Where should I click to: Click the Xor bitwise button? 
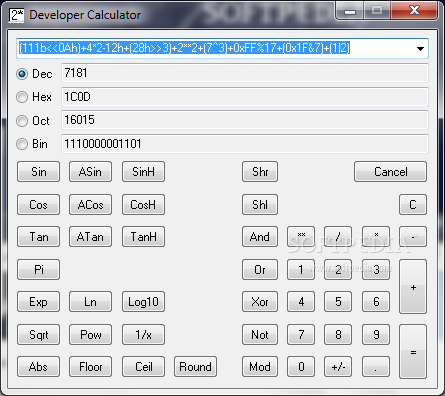260,302
